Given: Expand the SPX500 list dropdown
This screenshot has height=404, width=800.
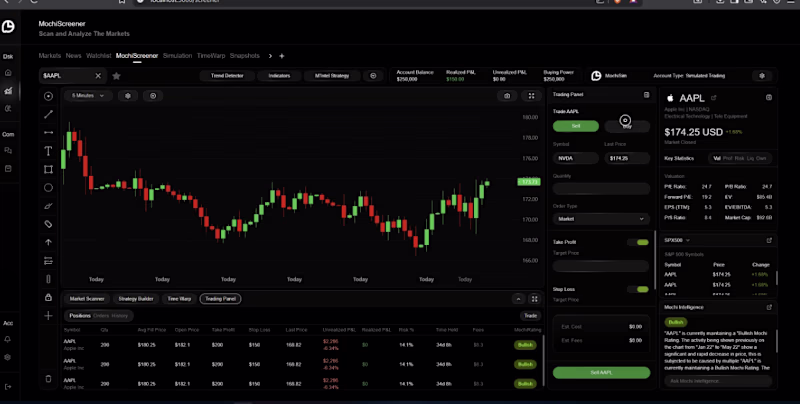Looking at the screenshot, I should click(x=677, y=240).
